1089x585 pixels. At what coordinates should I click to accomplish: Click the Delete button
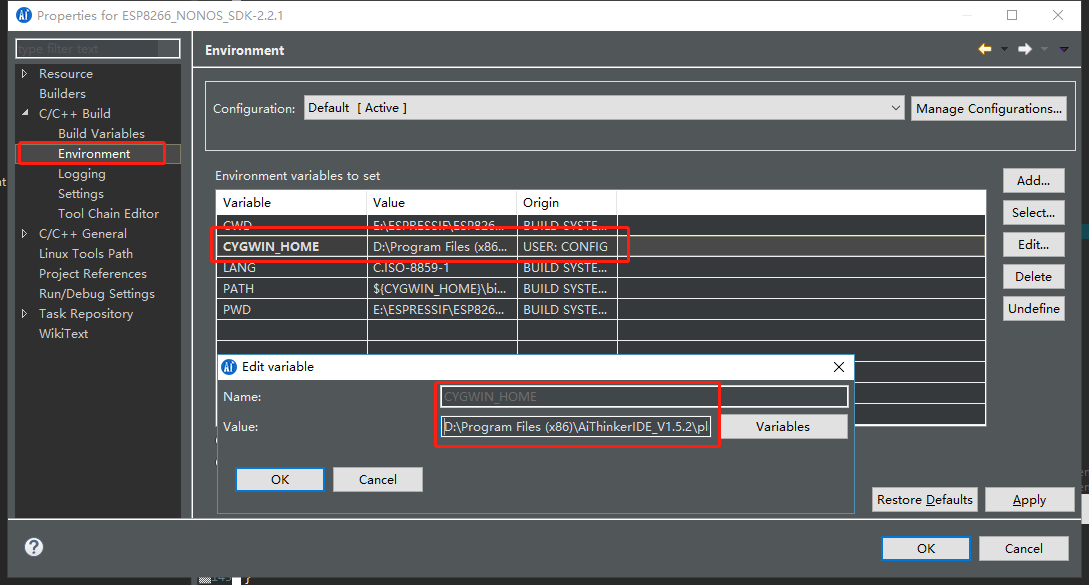point(1033,277)
